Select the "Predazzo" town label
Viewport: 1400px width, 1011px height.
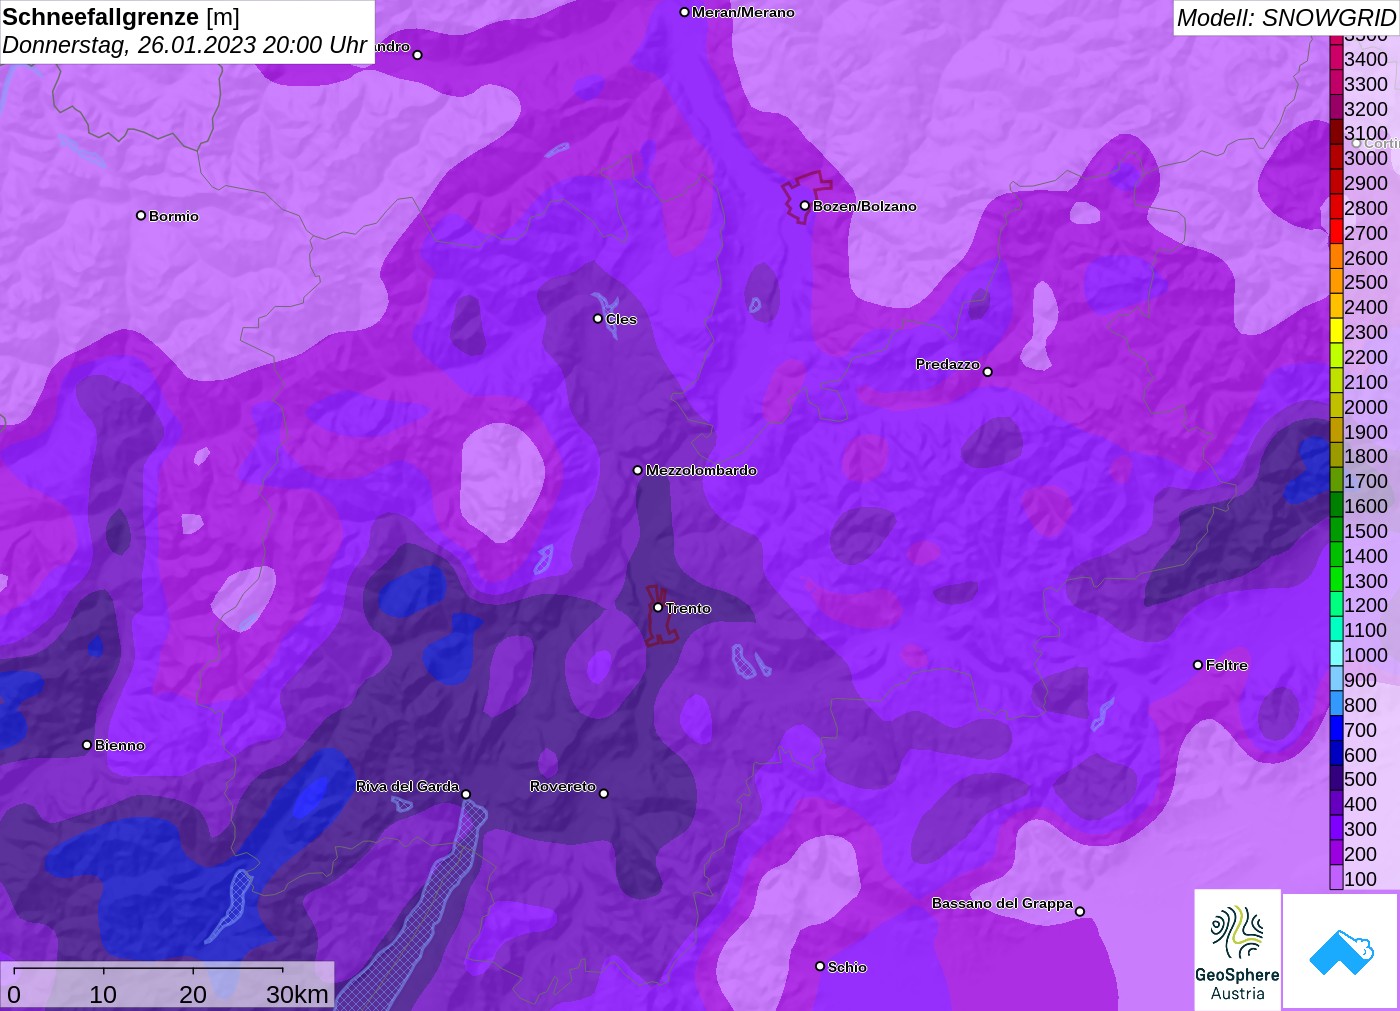pos(948,364)
